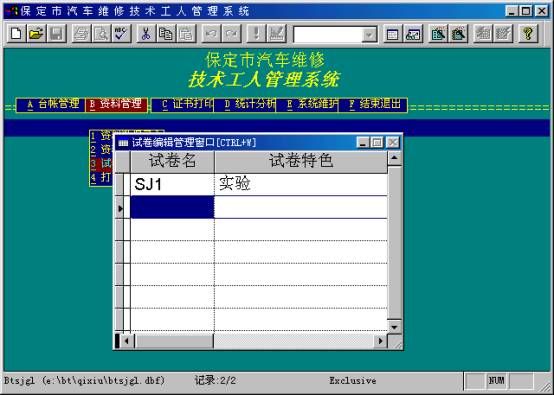Viewport: 554px width, 395px height.
Task: Click the Help question mark icon
Action: click(528, 34)
